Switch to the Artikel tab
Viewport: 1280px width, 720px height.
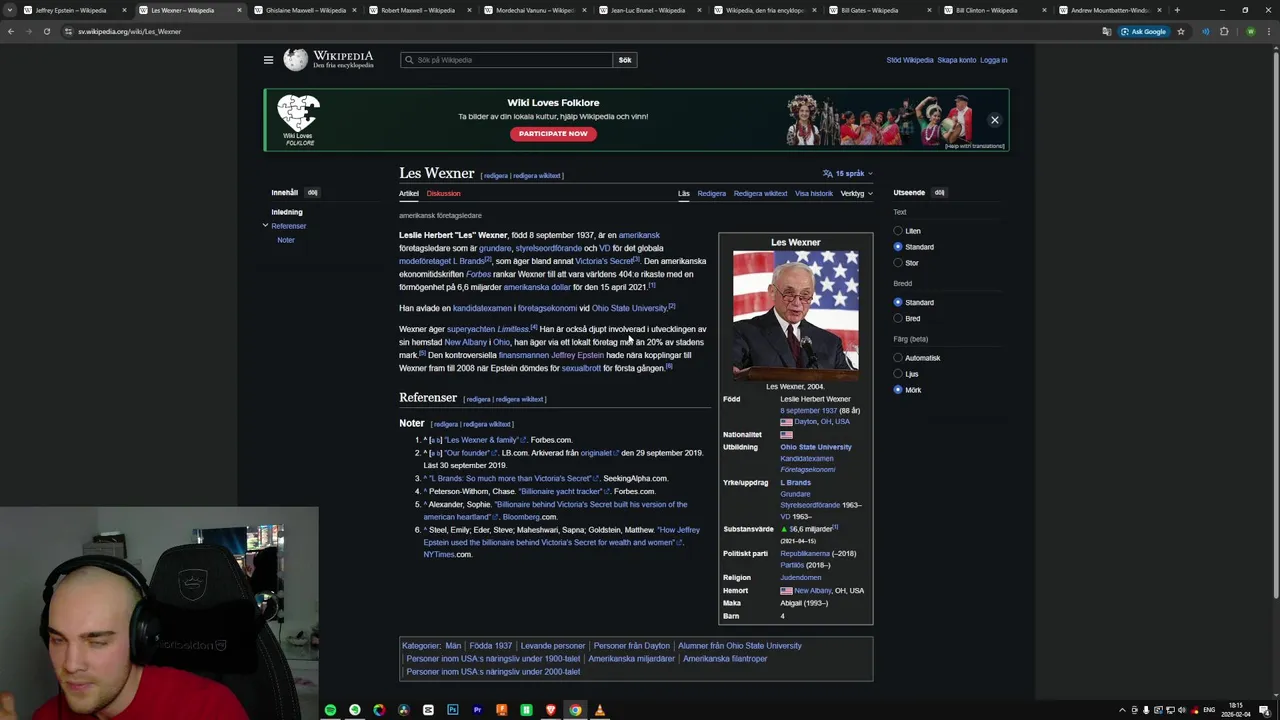coord(409,193)
